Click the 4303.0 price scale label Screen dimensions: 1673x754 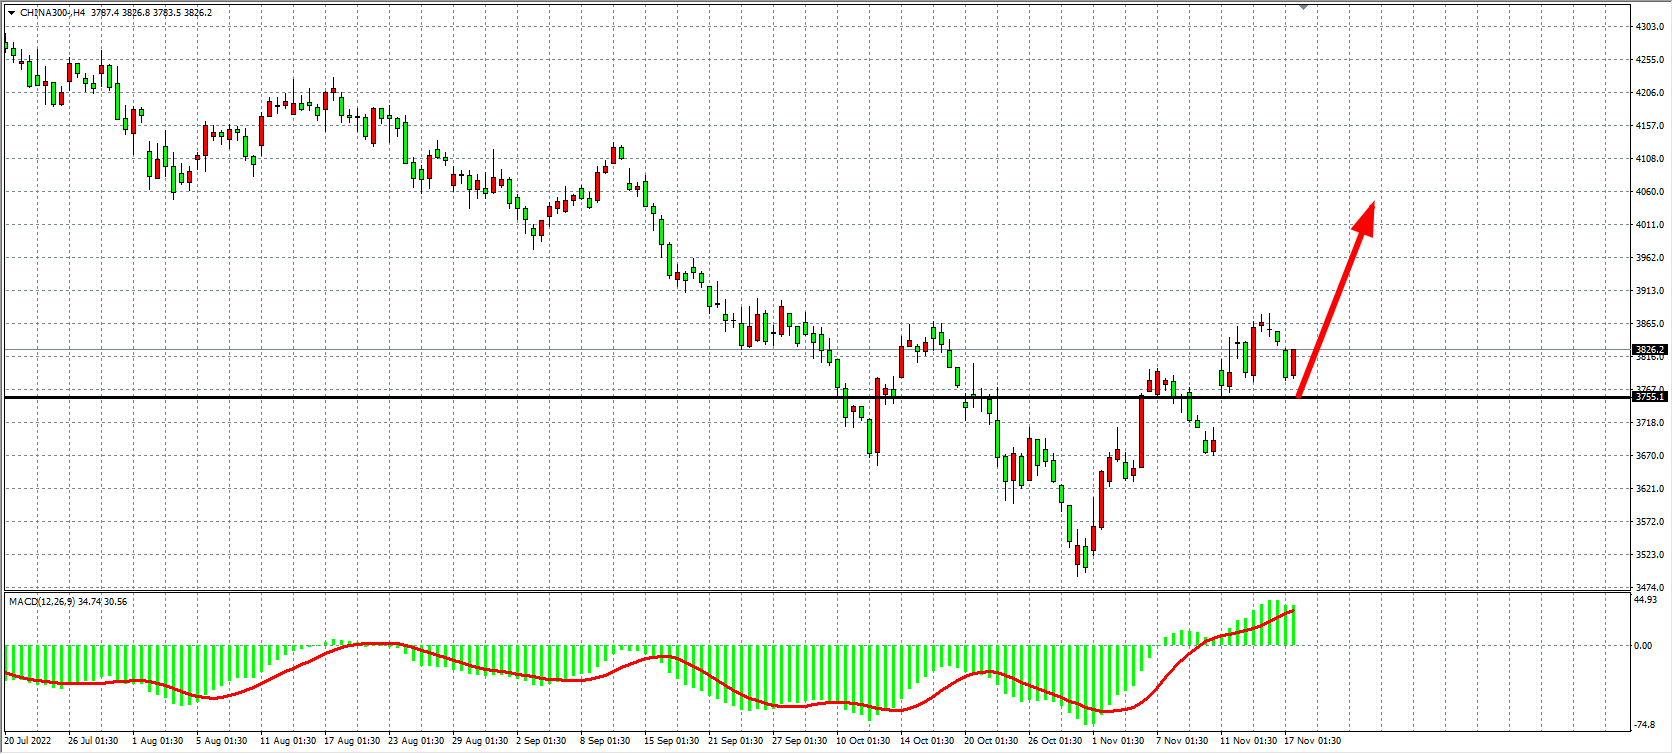click(1649, 27)
